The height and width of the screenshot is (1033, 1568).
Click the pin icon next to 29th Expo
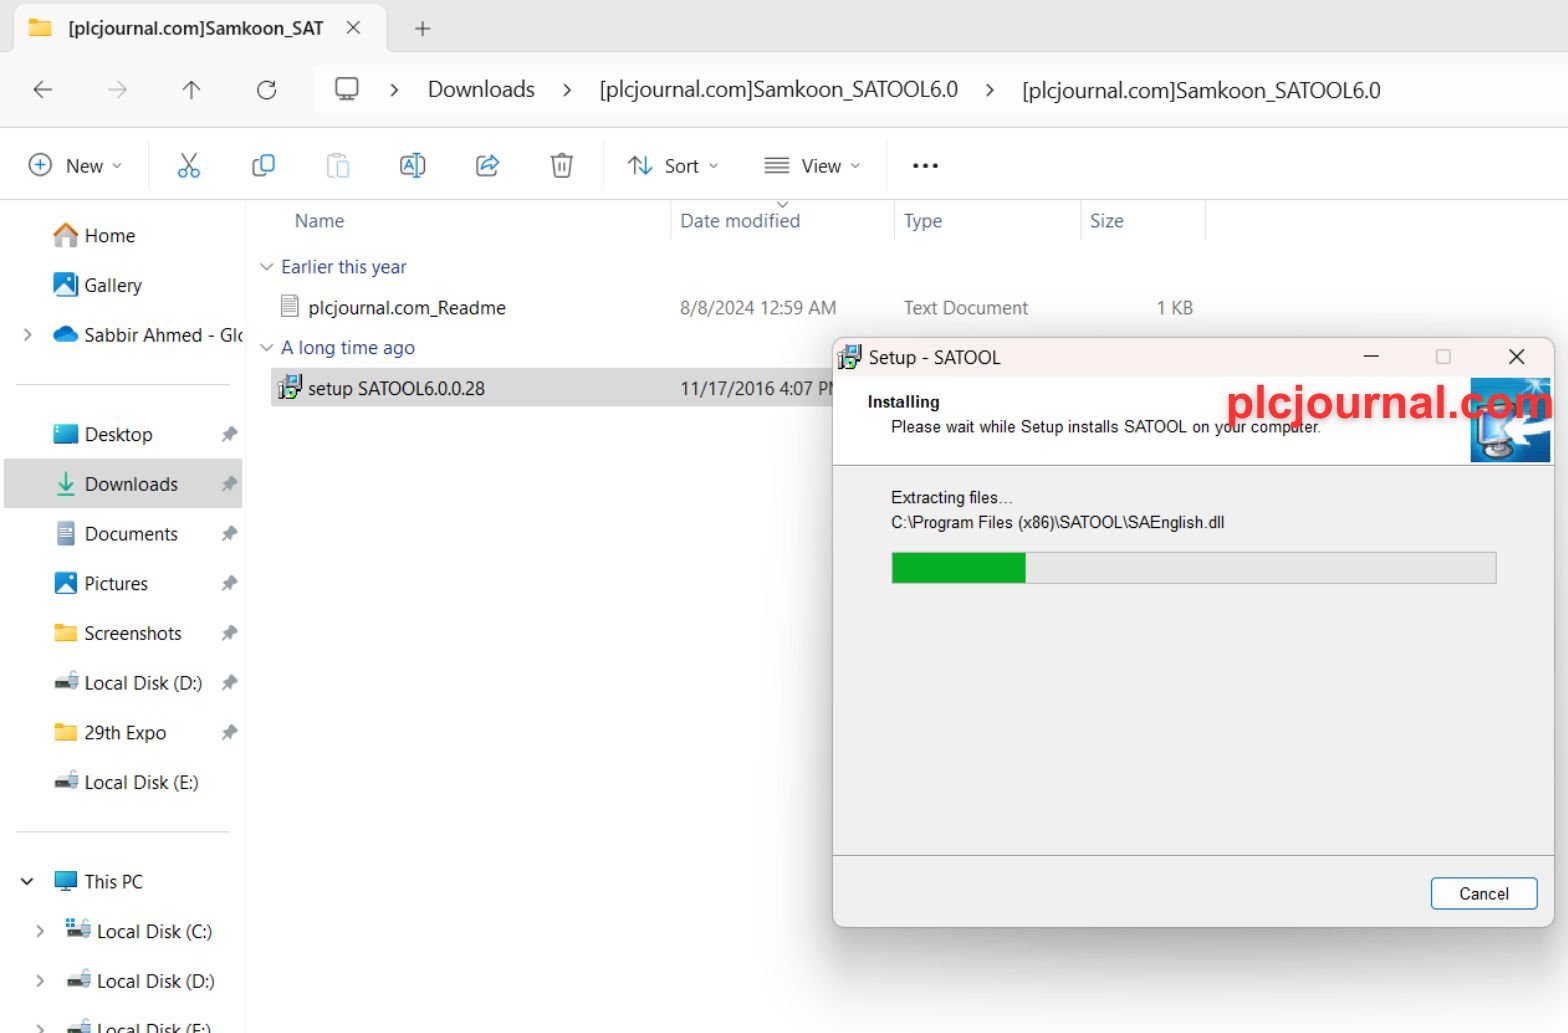(229, 732)
